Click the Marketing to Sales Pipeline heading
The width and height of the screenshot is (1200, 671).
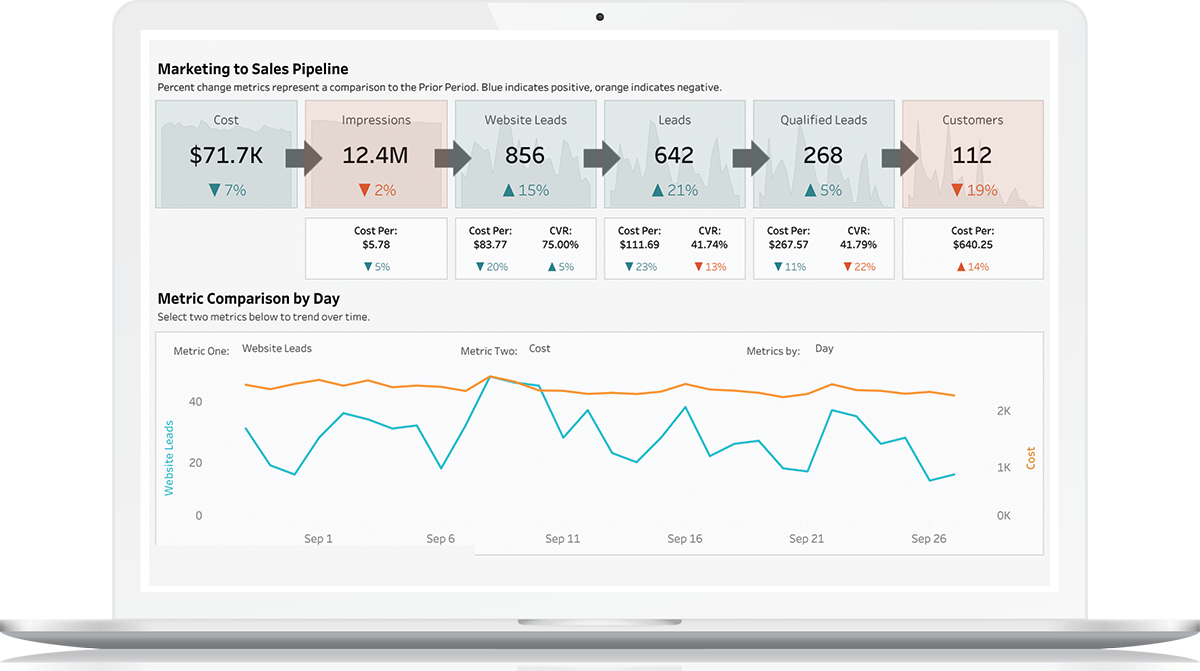tap(252, 69)
